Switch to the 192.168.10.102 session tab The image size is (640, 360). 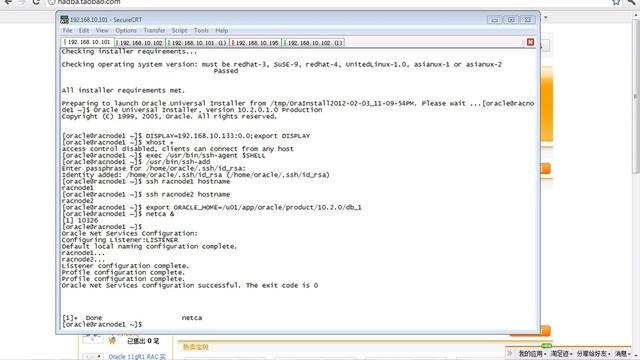click(x=140, y=42)
